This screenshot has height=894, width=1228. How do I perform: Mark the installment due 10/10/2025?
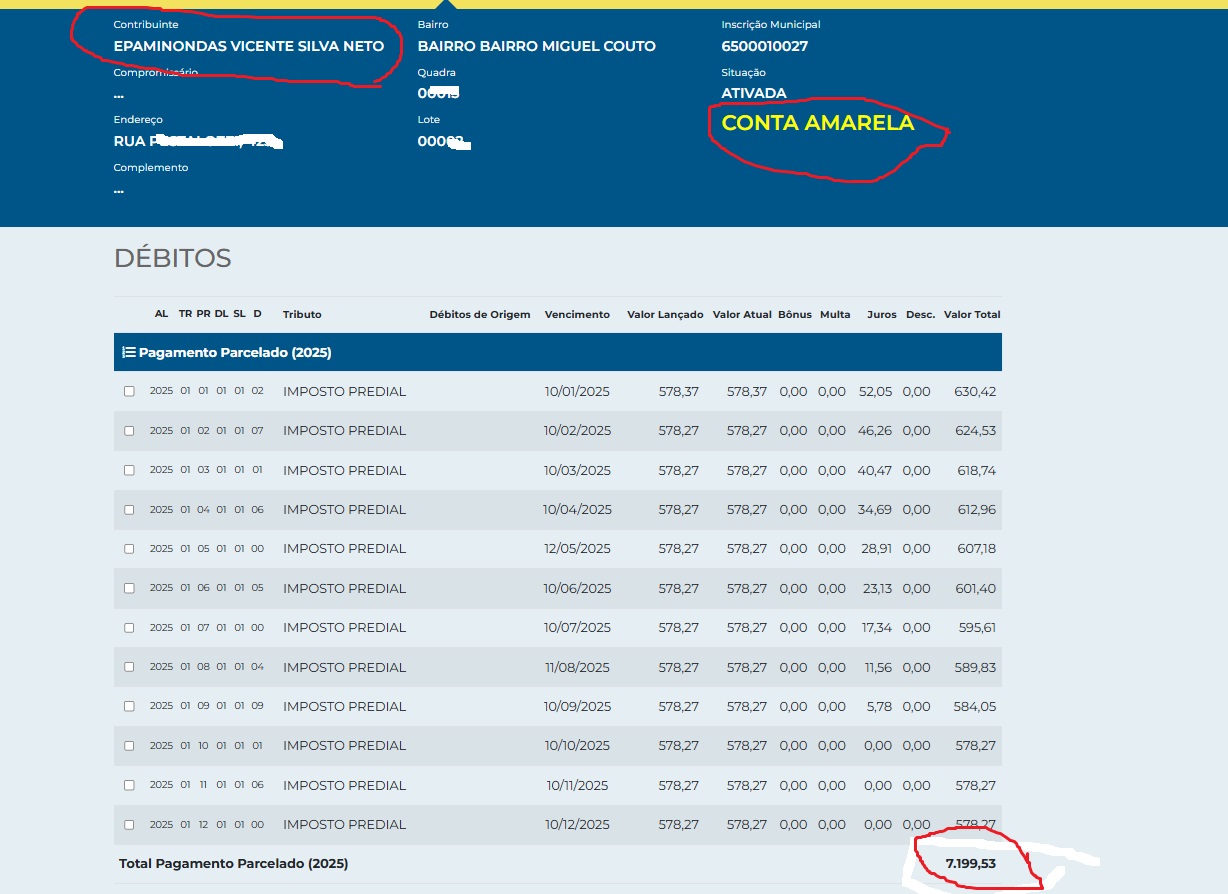click(129, 746)
